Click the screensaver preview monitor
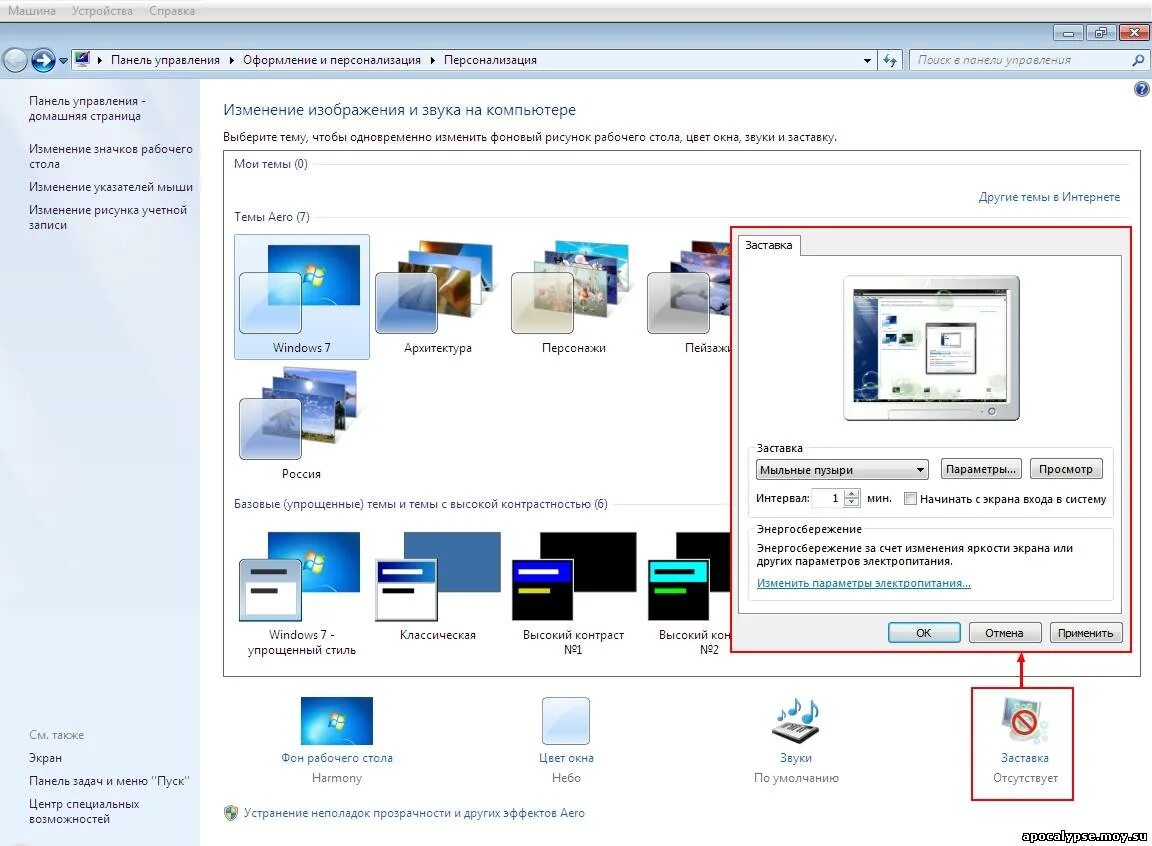 point(932,348)
